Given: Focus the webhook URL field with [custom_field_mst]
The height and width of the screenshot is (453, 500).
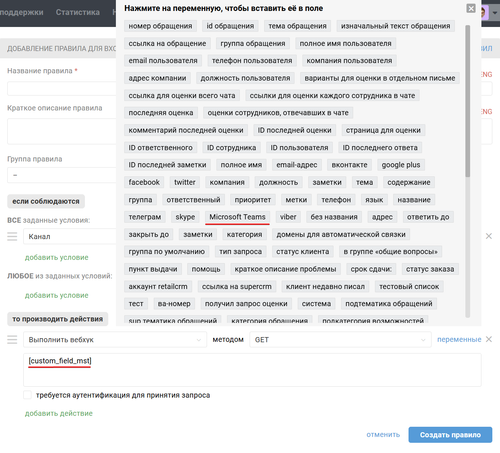Looking at the screenshot, I should pyautogui.click(x=252, y=370).
